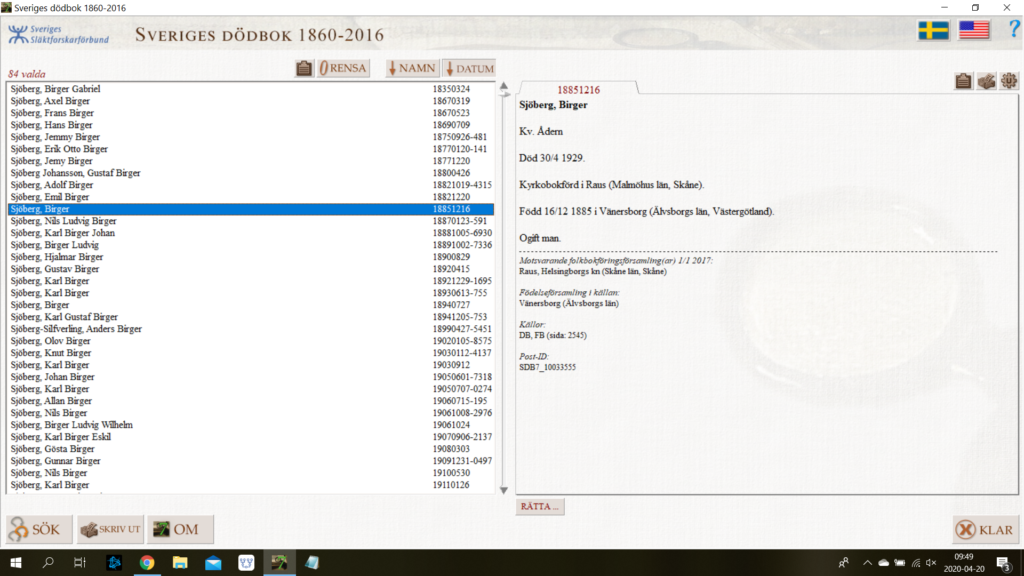Select row Sjöberg-Silfverling, Anders Birger

point(251,329)
